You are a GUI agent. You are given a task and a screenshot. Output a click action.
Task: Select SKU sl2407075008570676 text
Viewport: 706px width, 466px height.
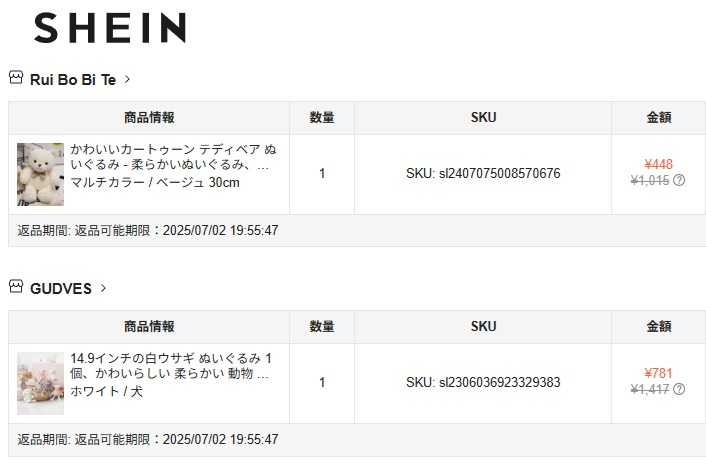[x=483, y=174]
